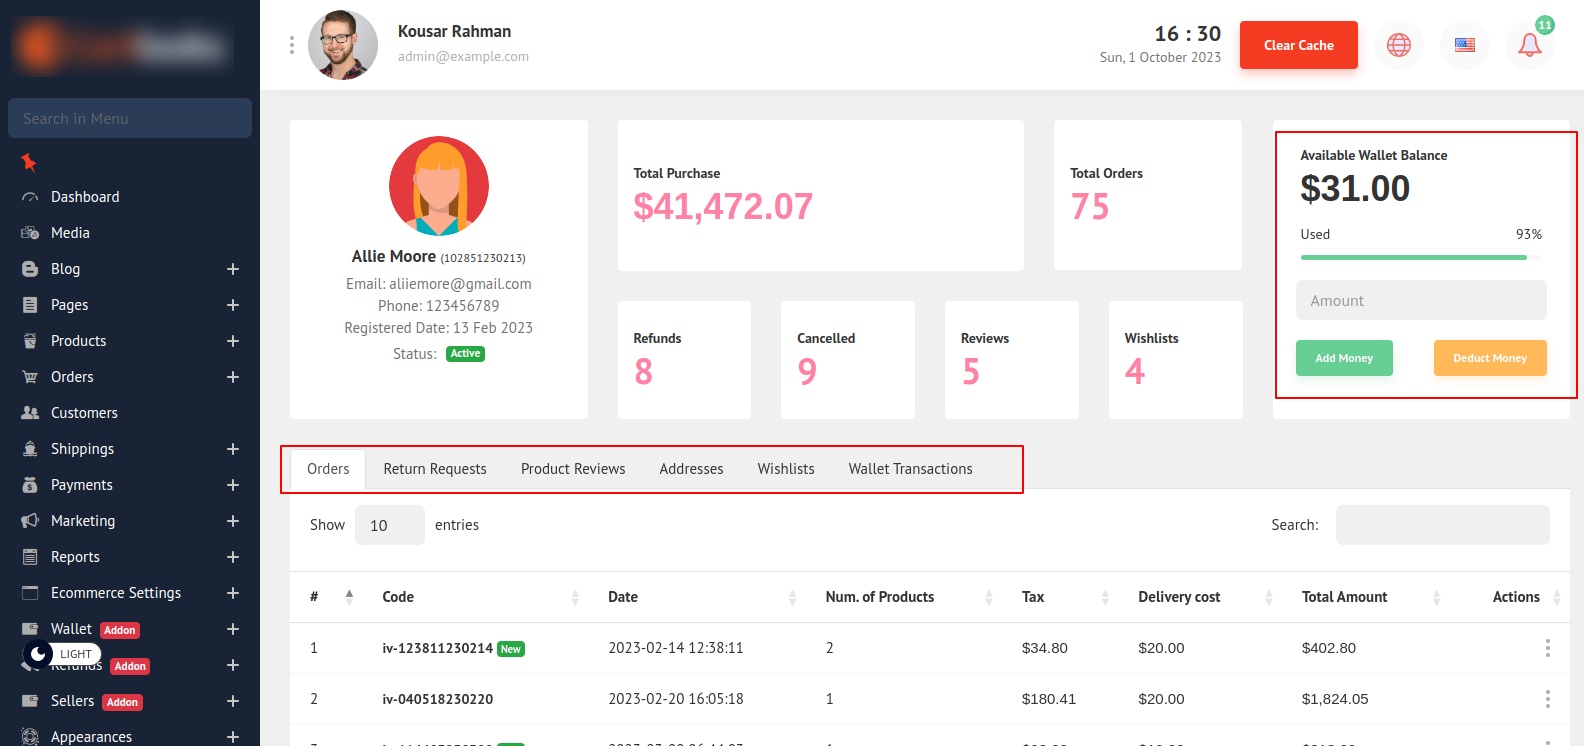Viewport: 1584px width, 746px height.
Task: Click the Clear Cache button
Action: click(x=1298, y=45)
